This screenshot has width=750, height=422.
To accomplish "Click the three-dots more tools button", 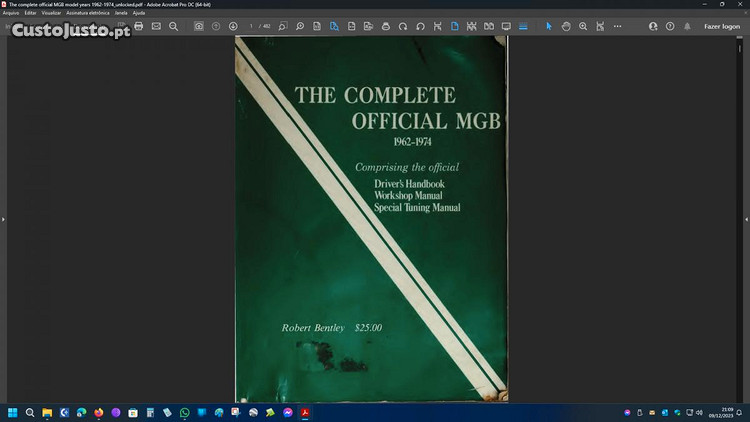I will 617,26.
